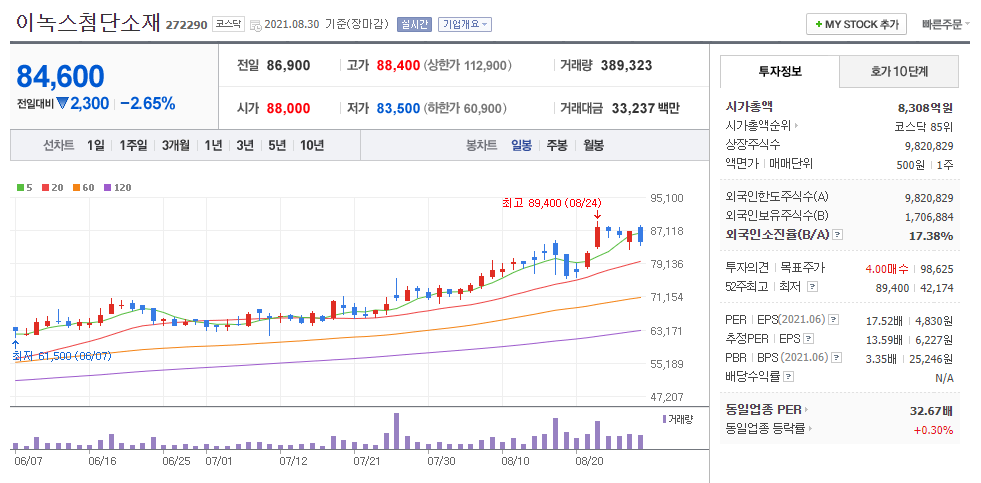Click the 고가 value 88,400

pos(398,65)
